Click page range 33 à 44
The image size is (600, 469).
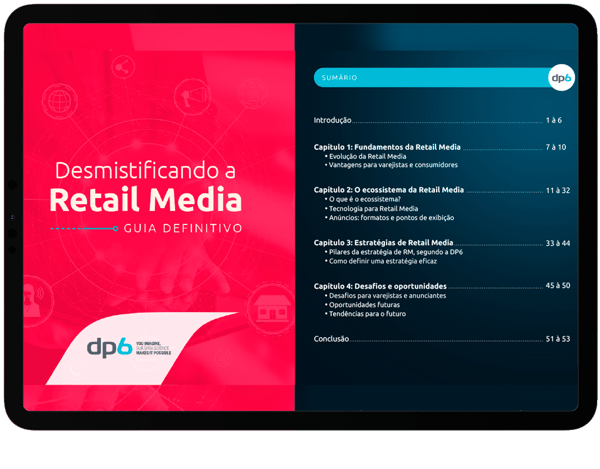point(558,243)
